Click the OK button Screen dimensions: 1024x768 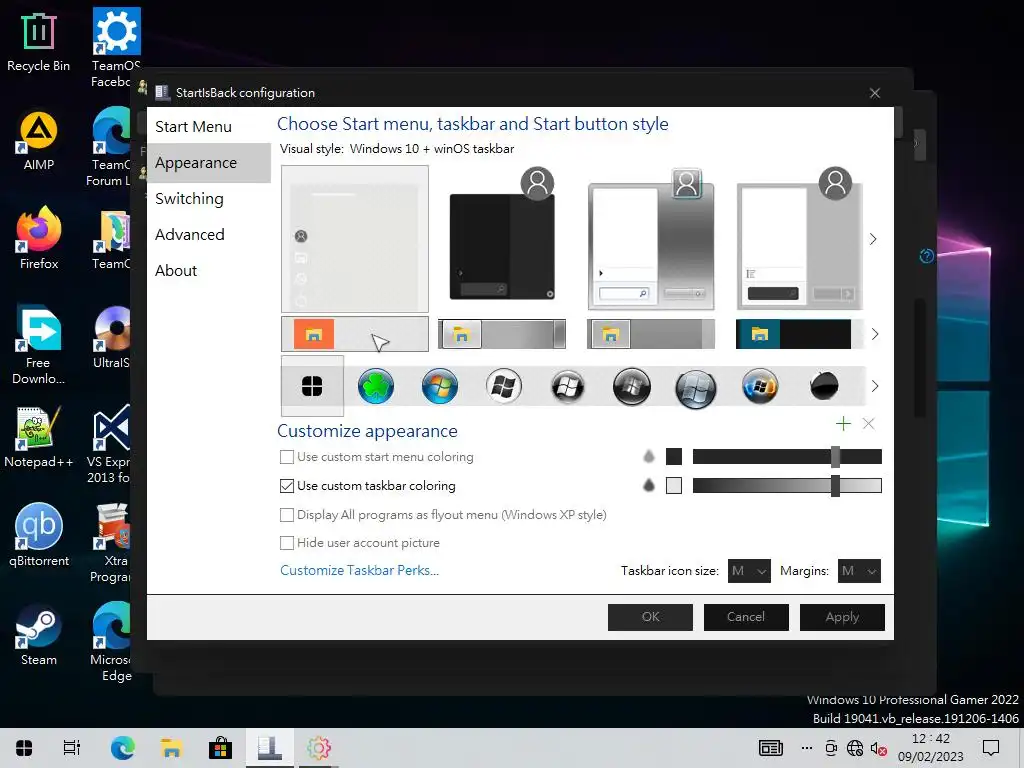(650, 617)
